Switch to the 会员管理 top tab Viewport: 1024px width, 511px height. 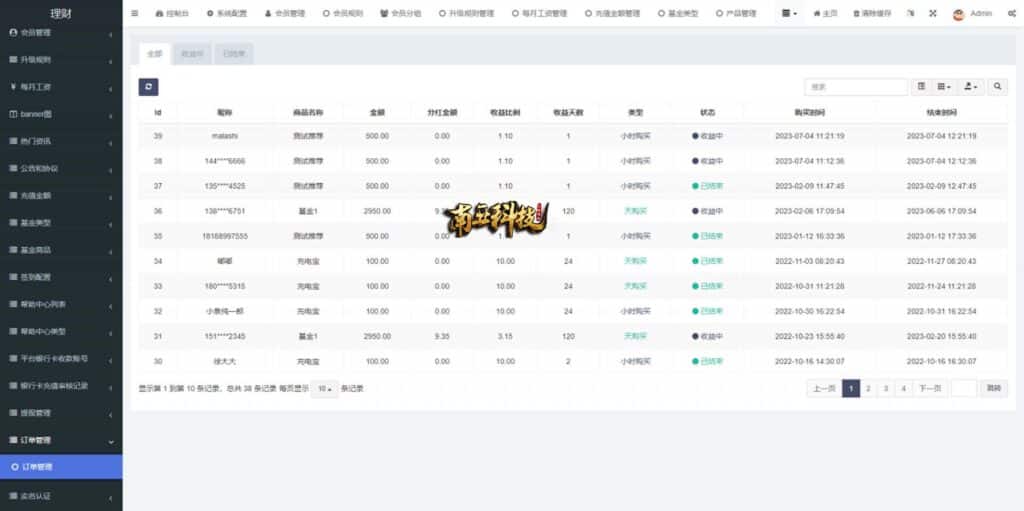point(285,13)
